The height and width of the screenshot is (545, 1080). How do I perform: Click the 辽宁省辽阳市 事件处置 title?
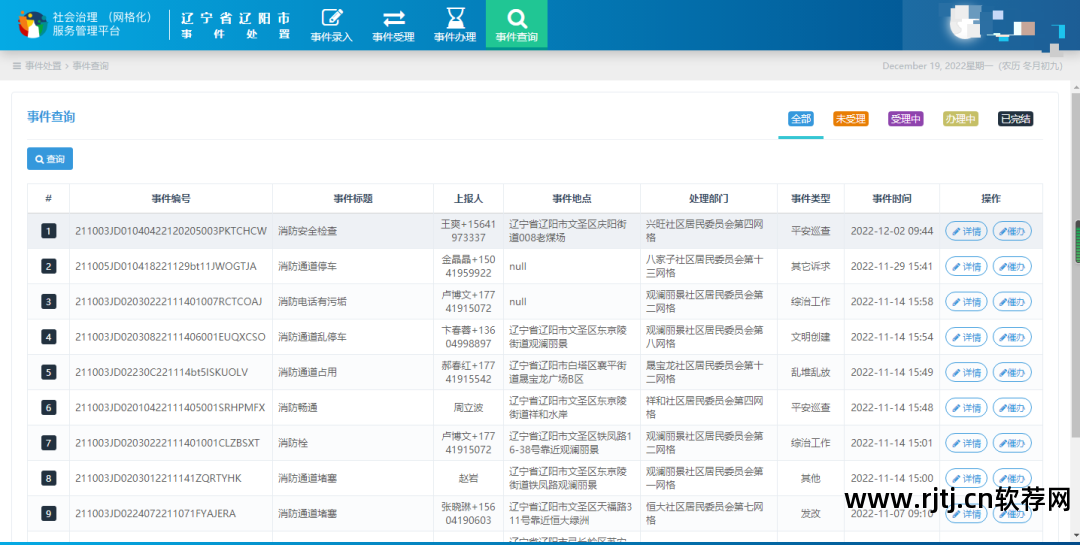tap(236, 25)
